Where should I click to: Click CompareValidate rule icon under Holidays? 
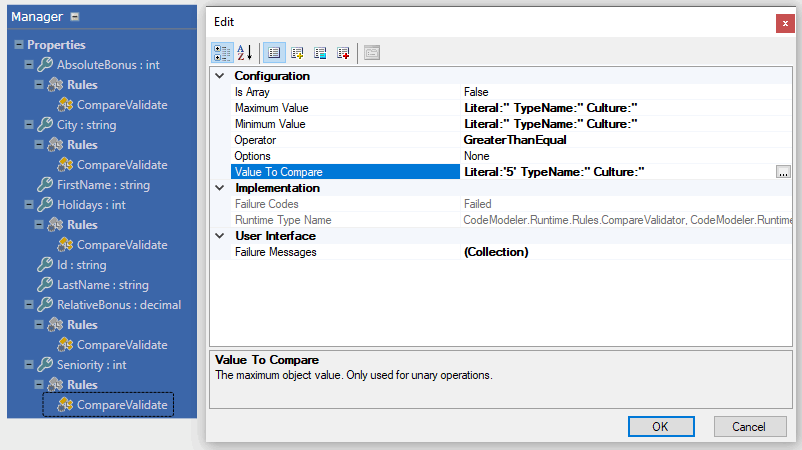click(x=65, y=244)
